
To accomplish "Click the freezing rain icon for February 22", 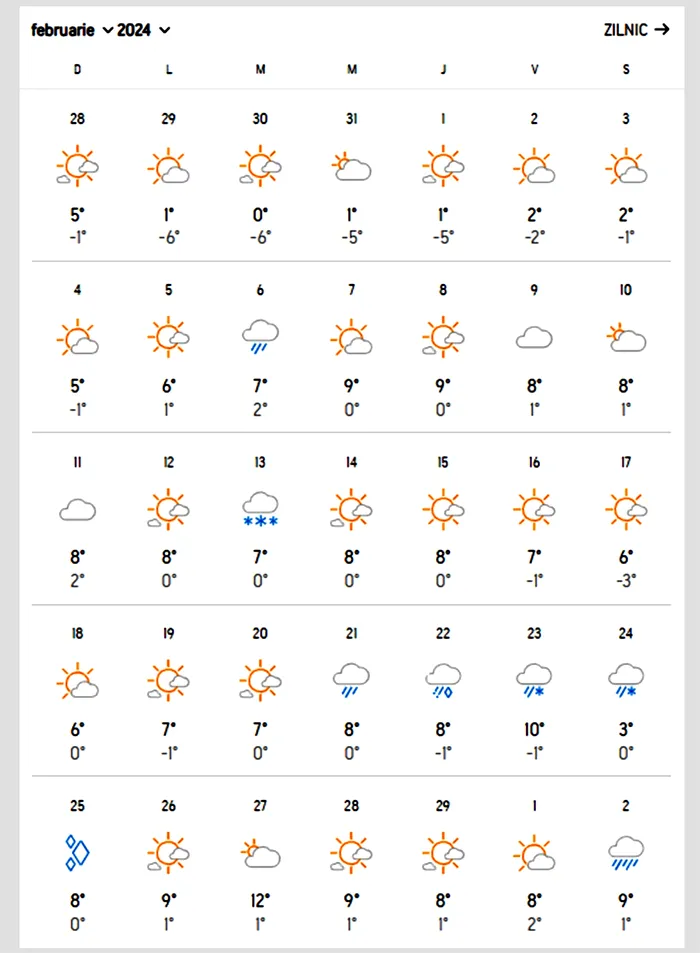I will [x=443, y=680].
